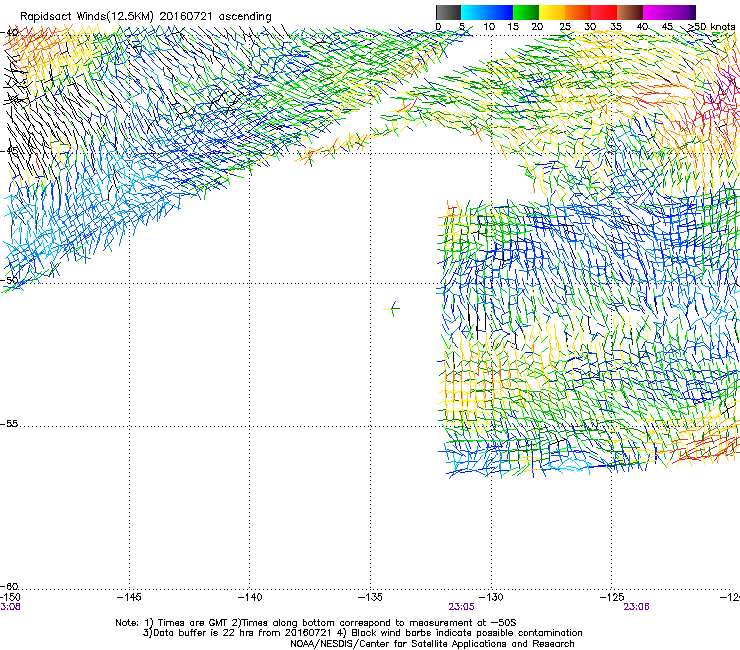The width and height of the screenshot is (740, 650).
Task: Click the cyan 5-10 knots legend swatch
Action: pyautogui.click(x=474, y=12)
